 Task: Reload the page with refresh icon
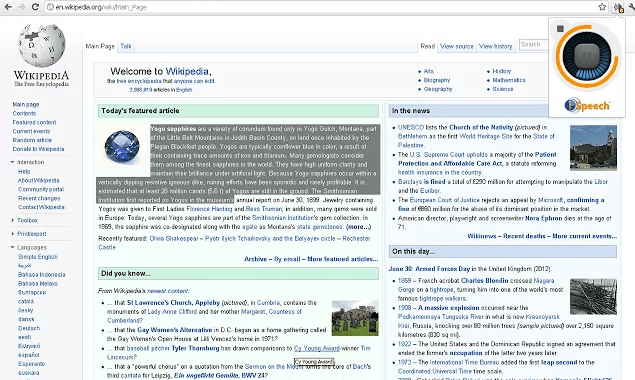coord(35,7)
